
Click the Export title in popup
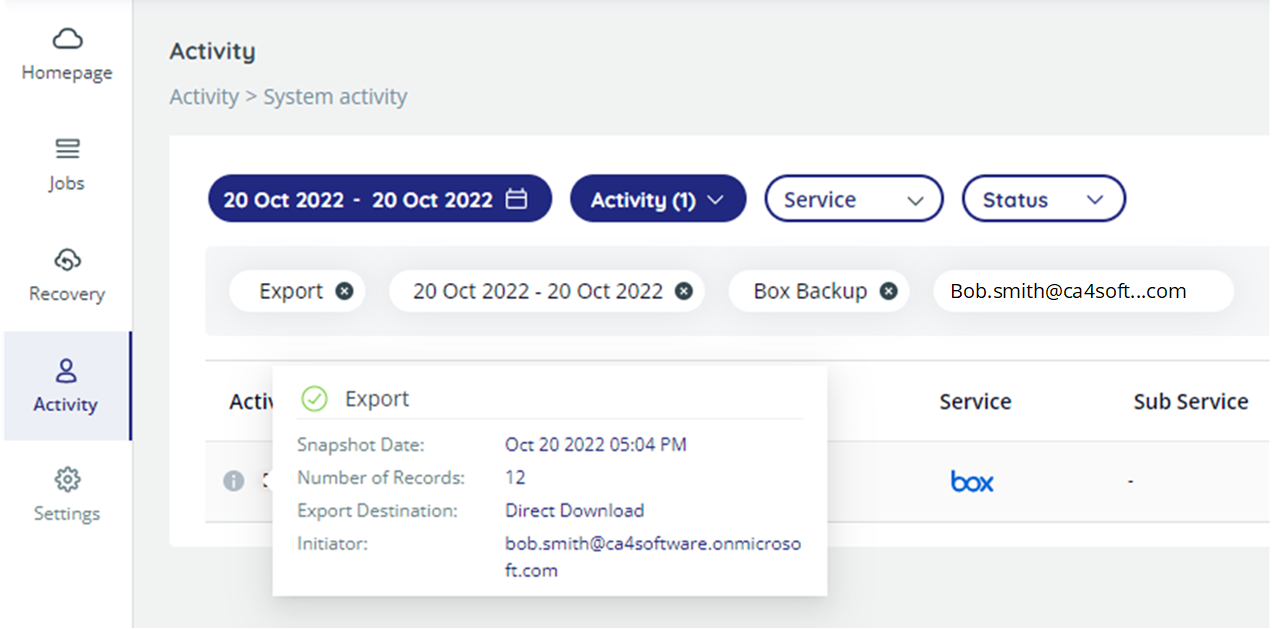tap(377, 399)
